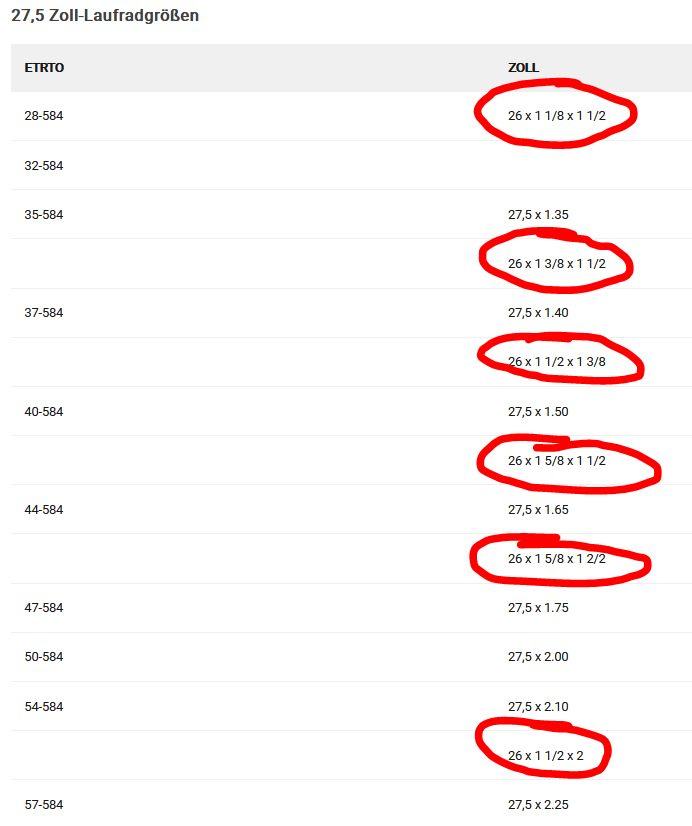Click the ZOLL column header

(523, 68)
